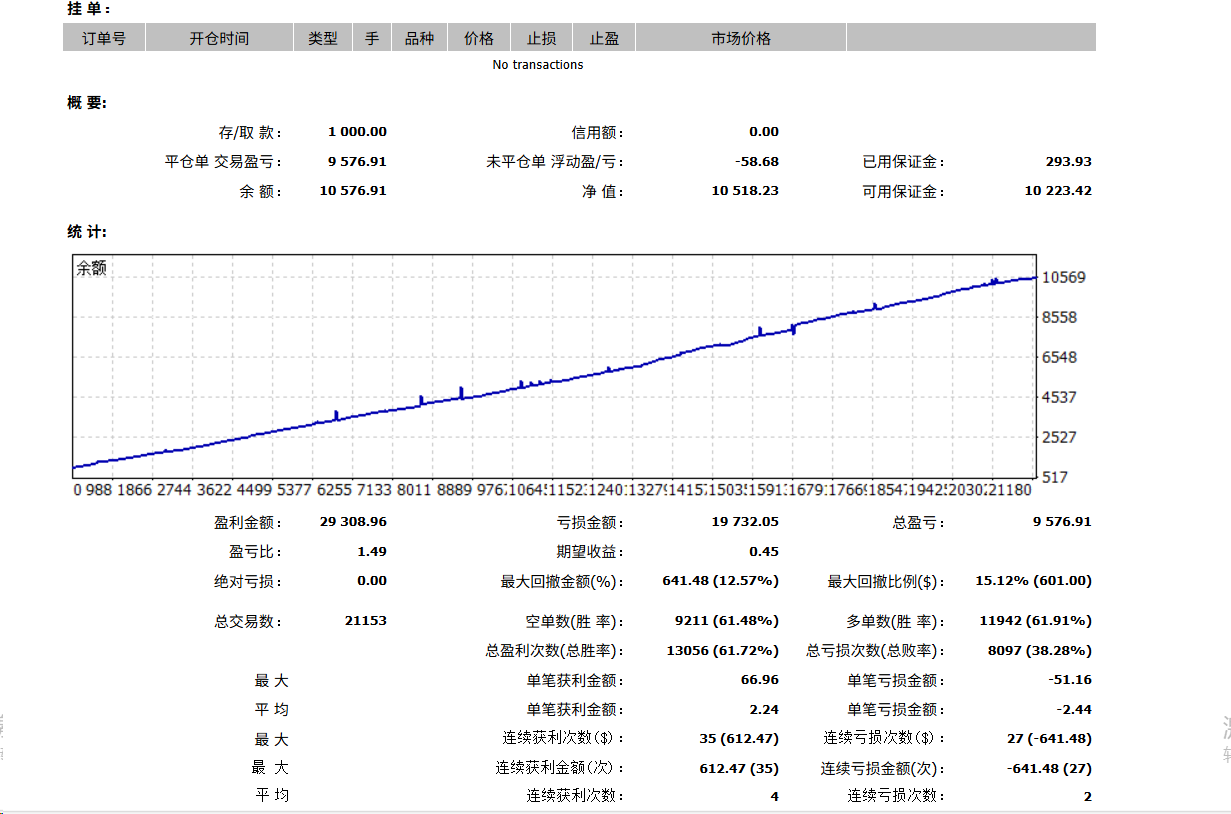Click the floating loss value -58.68
Viewport: 1231px width, 814px height.
(756, 161)
